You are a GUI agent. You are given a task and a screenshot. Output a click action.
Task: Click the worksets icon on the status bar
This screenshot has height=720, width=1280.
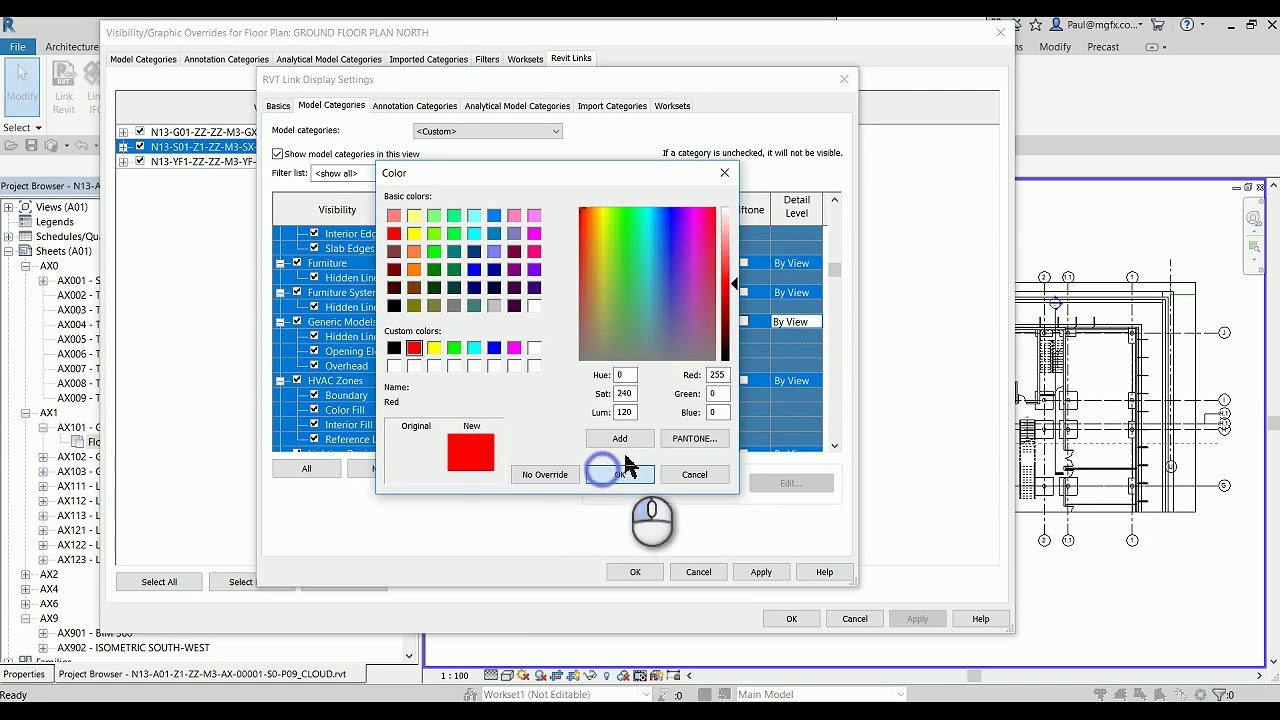point(470,695)
